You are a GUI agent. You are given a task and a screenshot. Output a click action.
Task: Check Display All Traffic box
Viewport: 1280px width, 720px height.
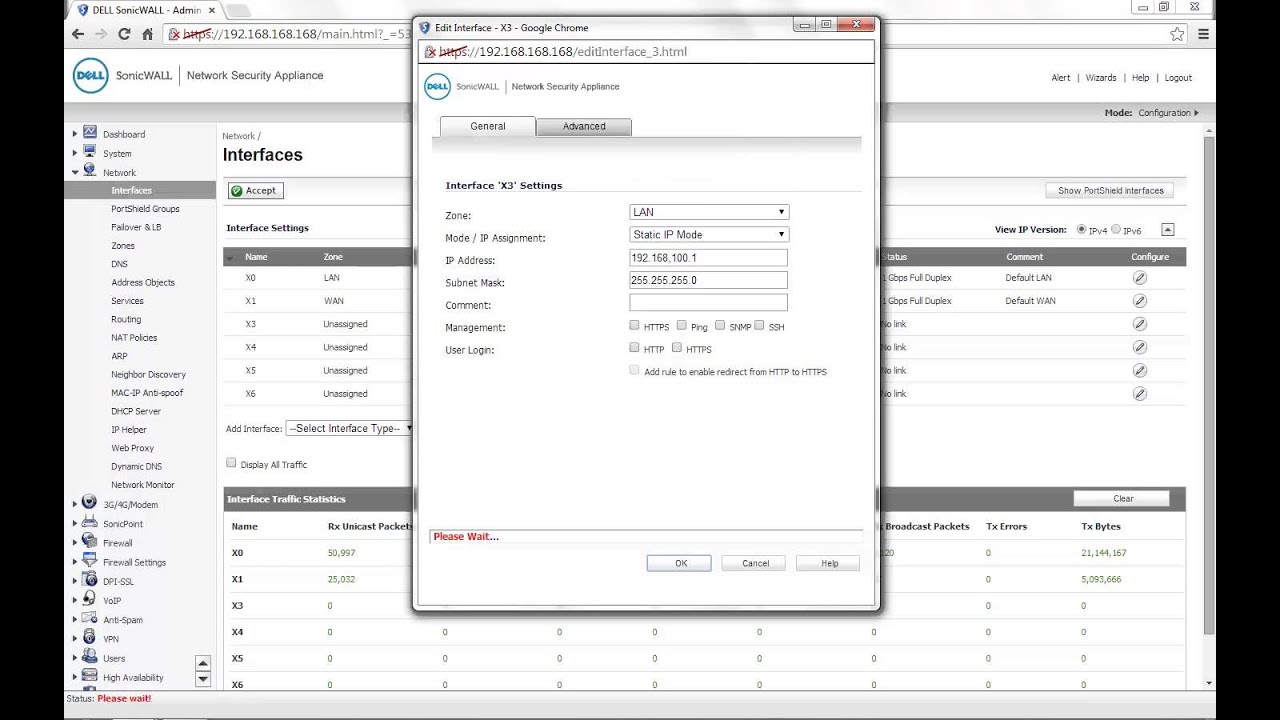pyautogui.click(x=231, y=463)
